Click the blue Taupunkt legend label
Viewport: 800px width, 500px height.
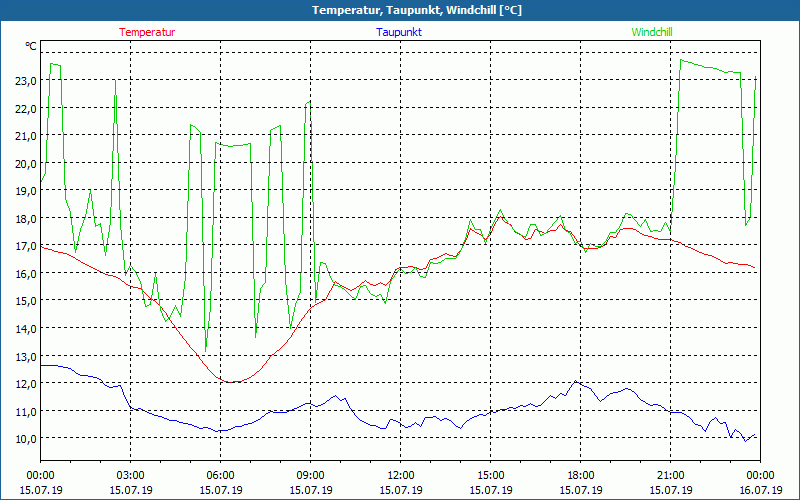pyautogui.click(x=399, y=32)
